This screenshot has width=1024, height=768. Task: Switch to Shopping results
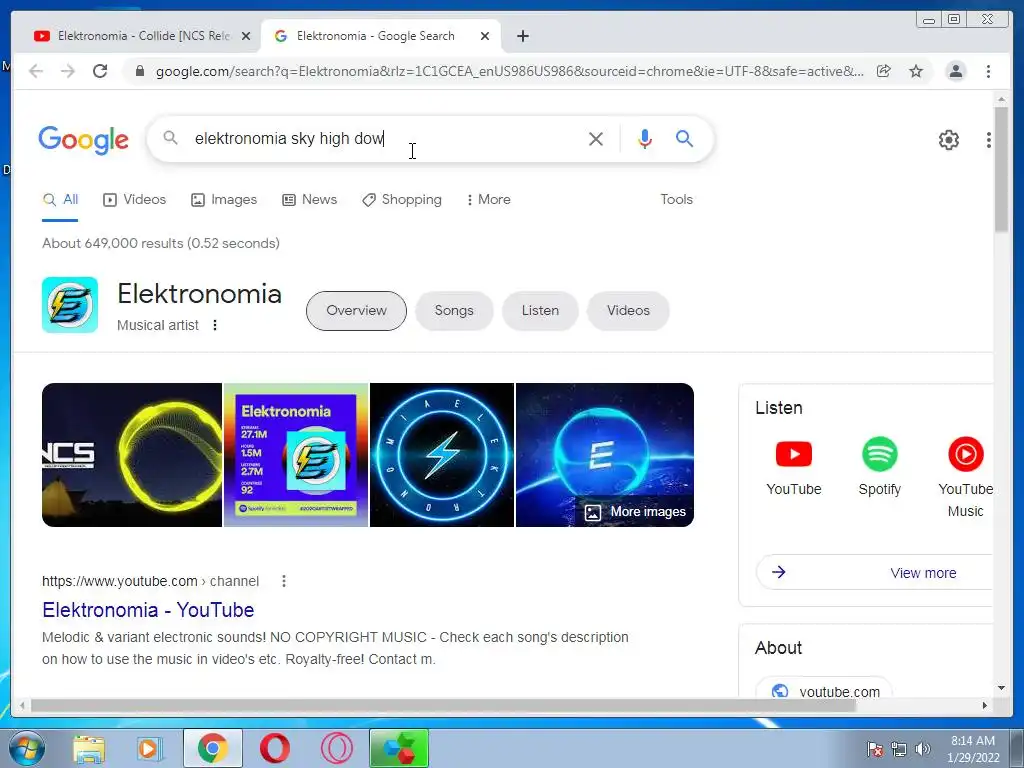pos(402,200)
